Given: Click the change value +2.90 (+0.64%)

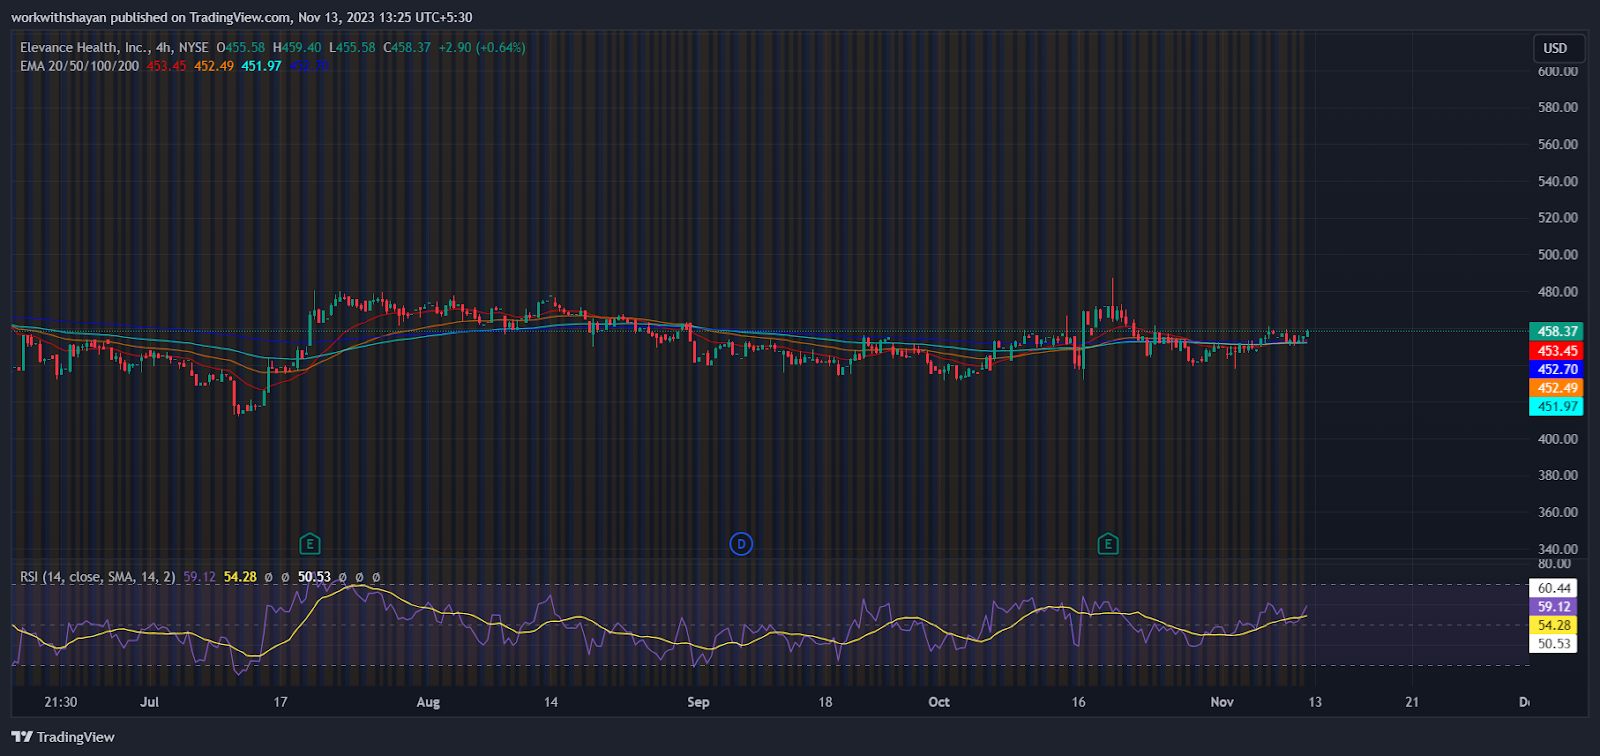Looking at the screenshot, I should coord(482,47).
